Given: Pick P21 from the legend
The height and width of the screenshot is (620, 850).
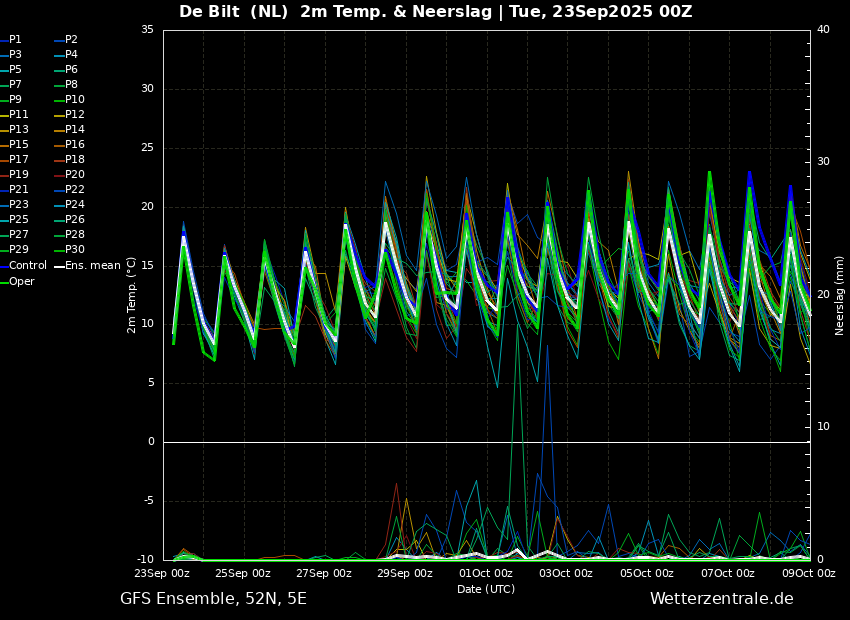Looking at the screenshot, I should coord(18,190).
